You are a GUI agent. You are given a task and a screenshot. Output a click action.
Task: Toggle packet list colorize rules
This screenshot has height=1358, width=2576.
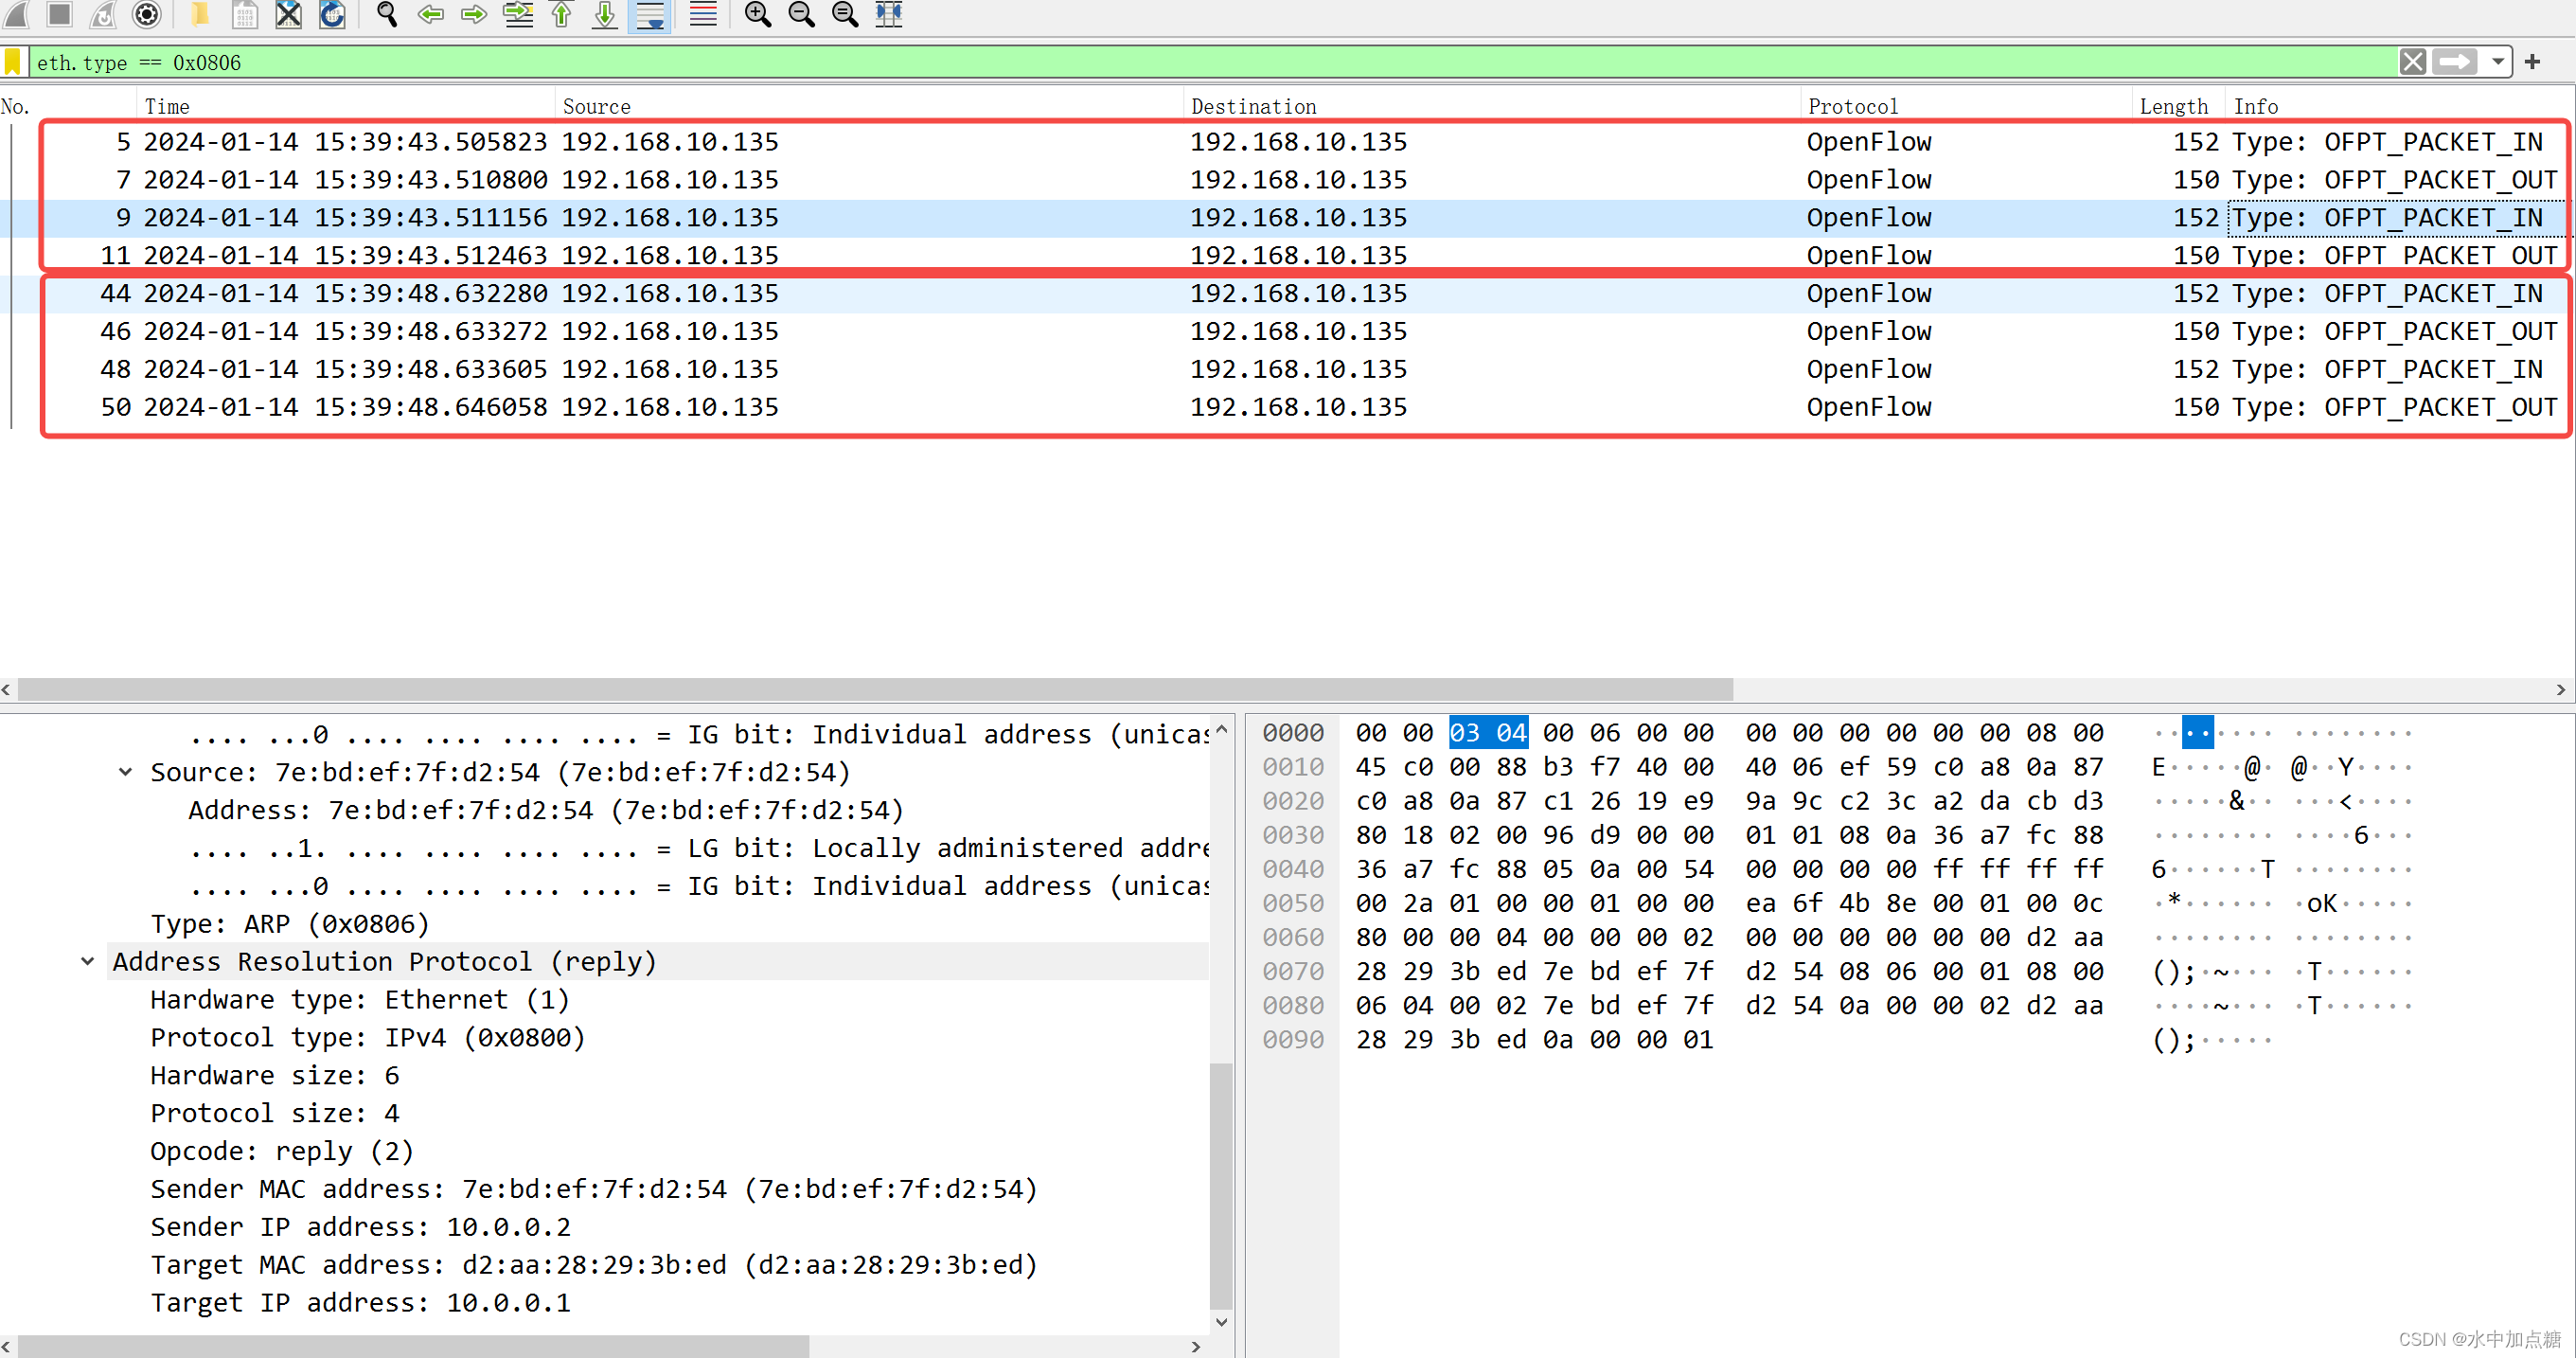(703, 14)
